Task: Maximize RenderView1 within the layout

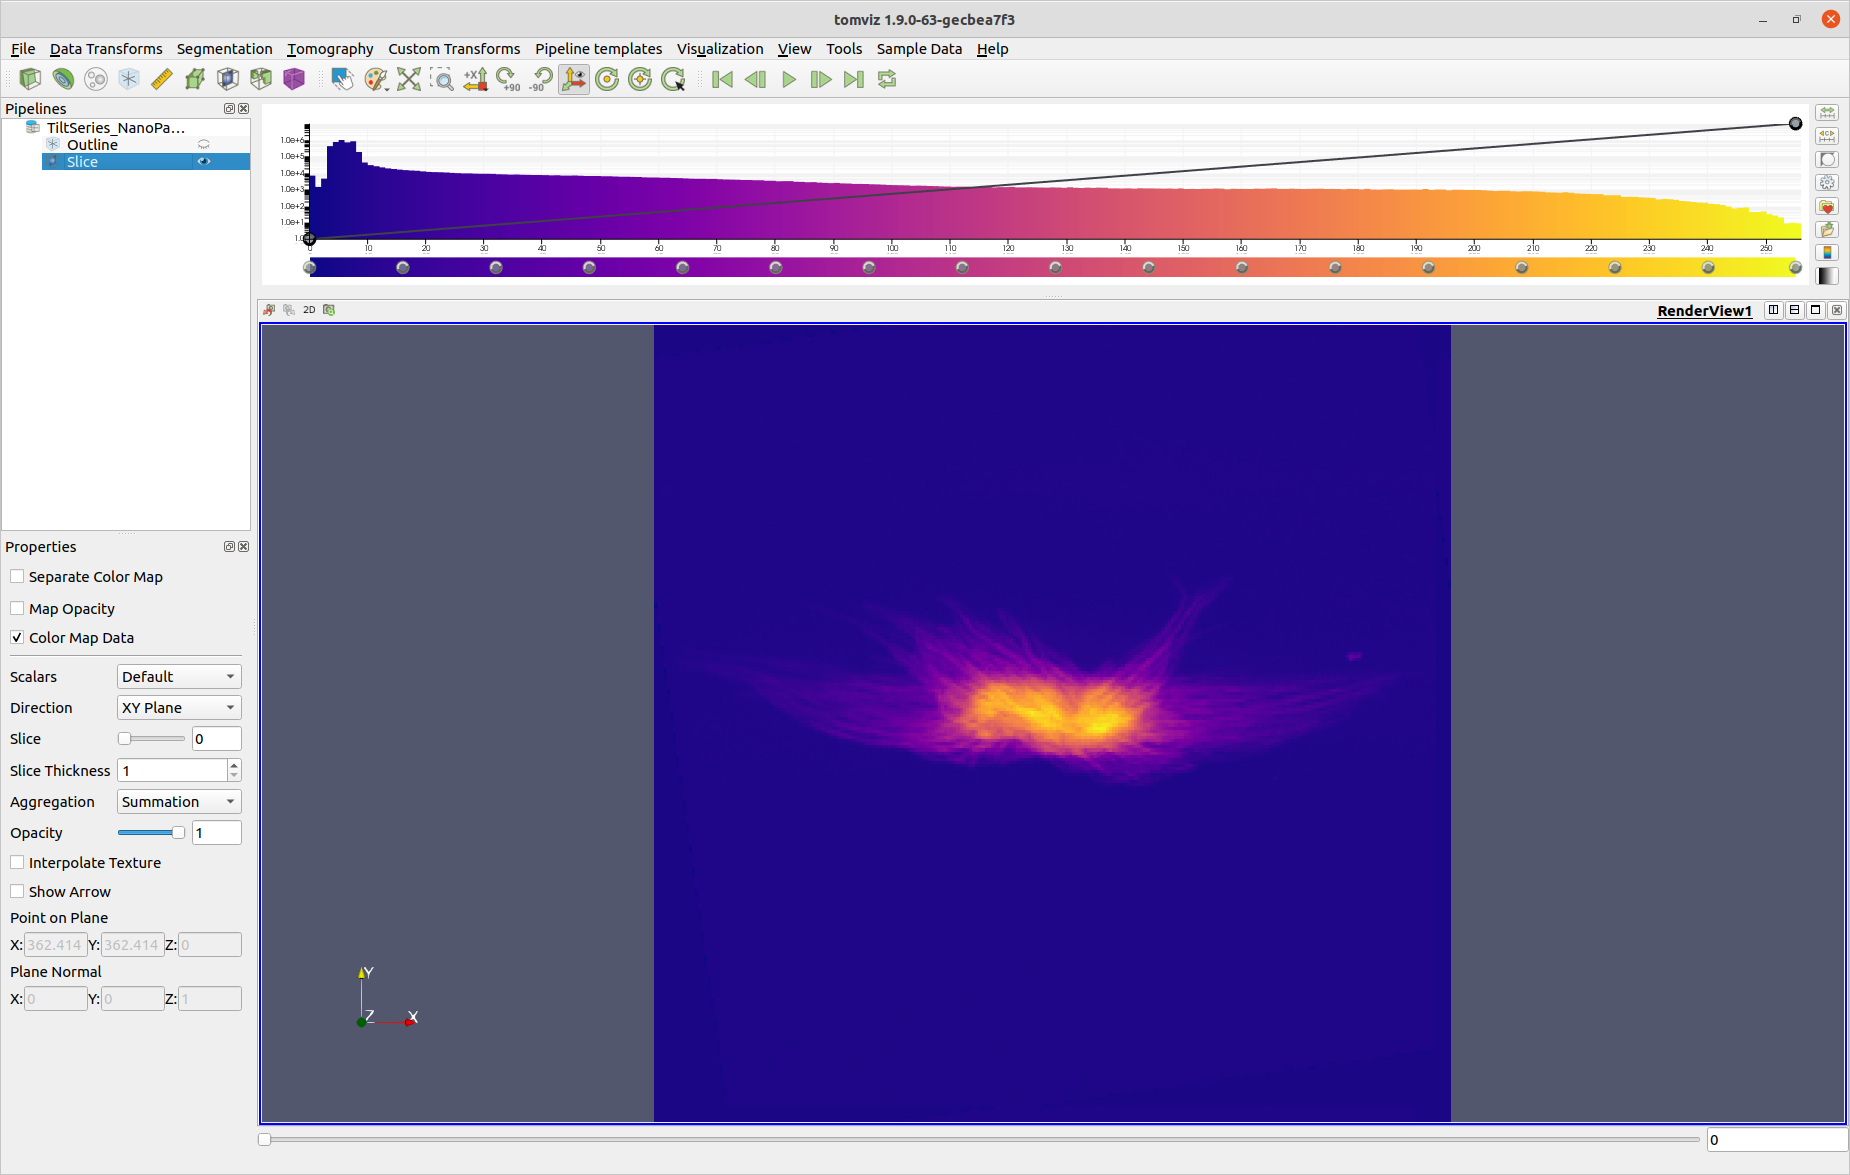Action: pyautogui.click(x=1816, y=310)
